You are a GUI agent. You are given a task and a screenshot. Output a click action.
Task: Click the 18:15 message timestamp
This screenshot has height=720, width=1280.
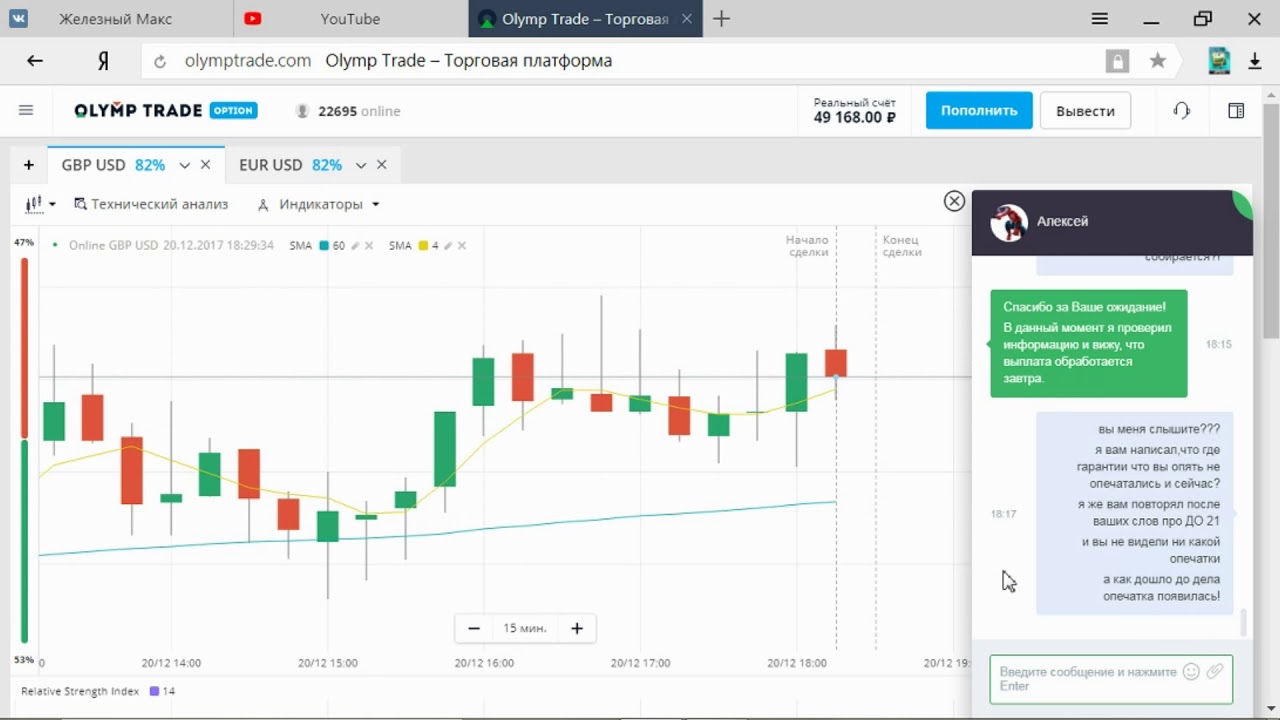click(x=1218, y=344)
